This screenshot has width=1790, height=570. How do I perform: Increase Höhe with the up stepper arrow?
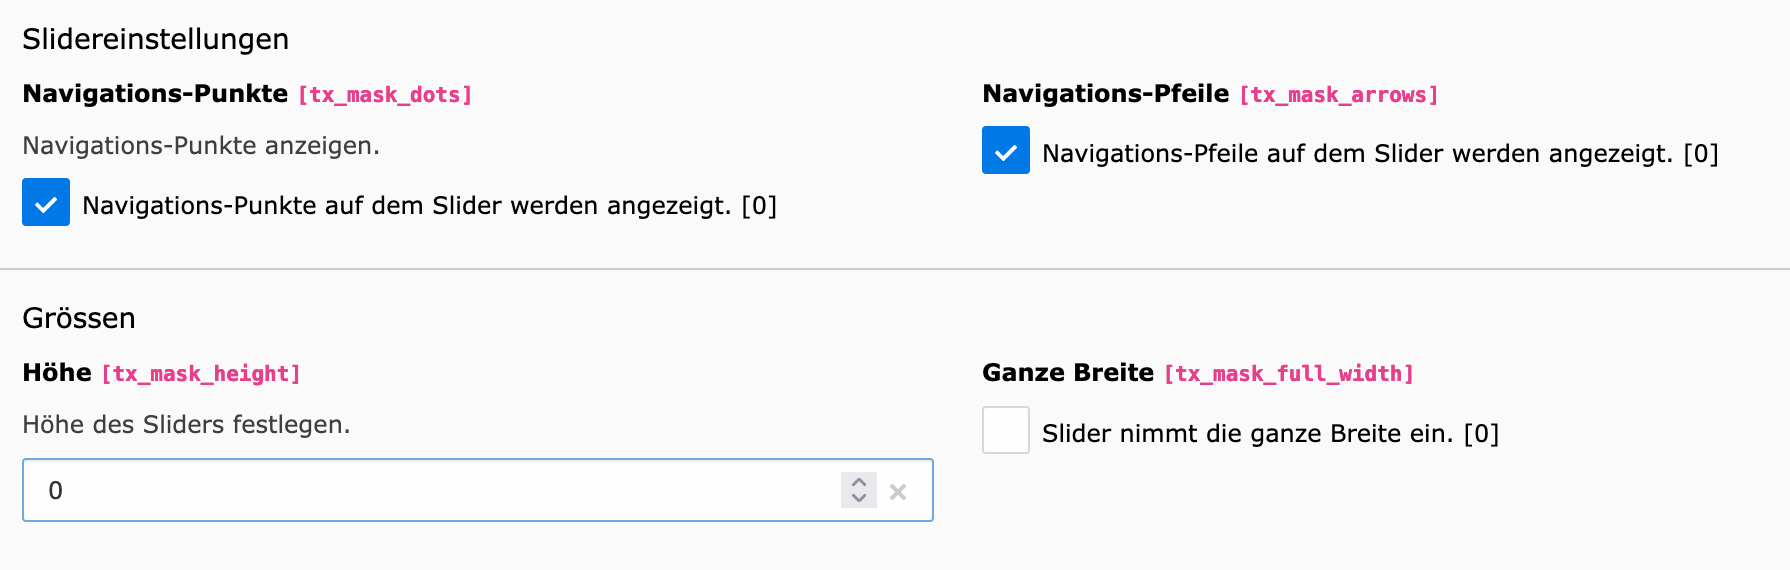coord(859,482)
